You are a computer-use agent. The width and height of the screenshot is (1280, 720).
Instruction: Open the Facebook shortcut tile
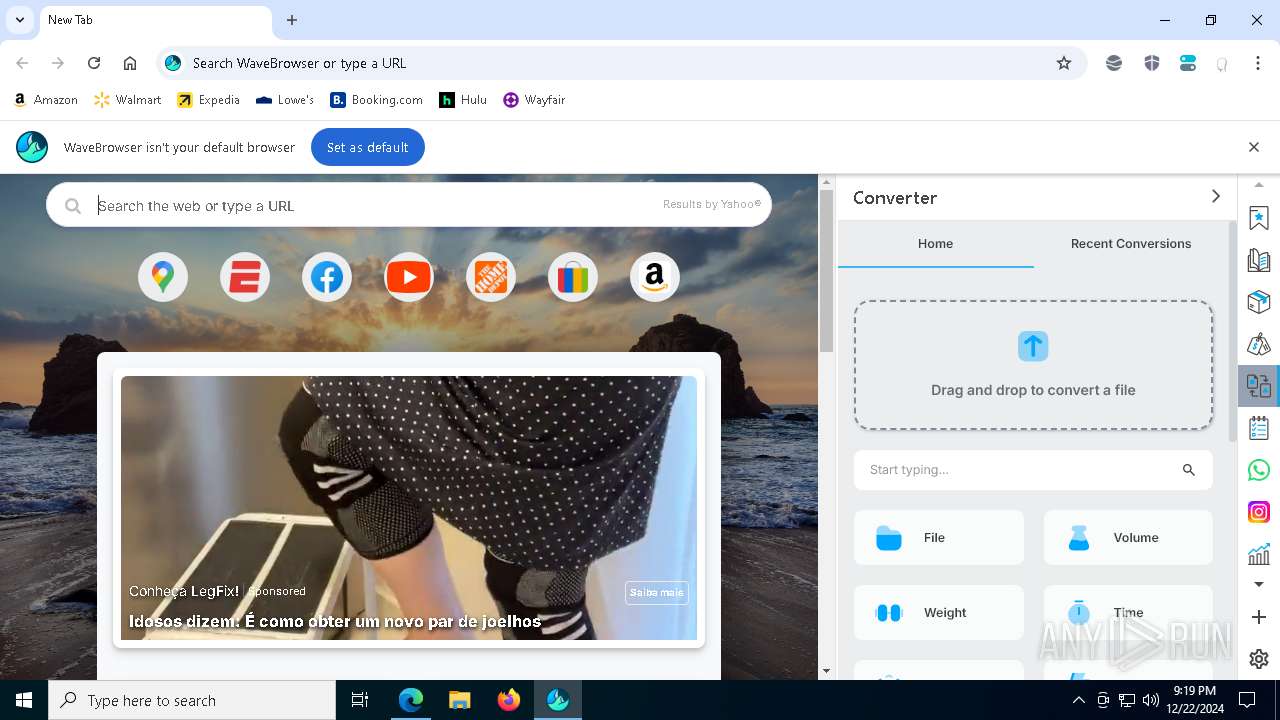click(327, 277)
